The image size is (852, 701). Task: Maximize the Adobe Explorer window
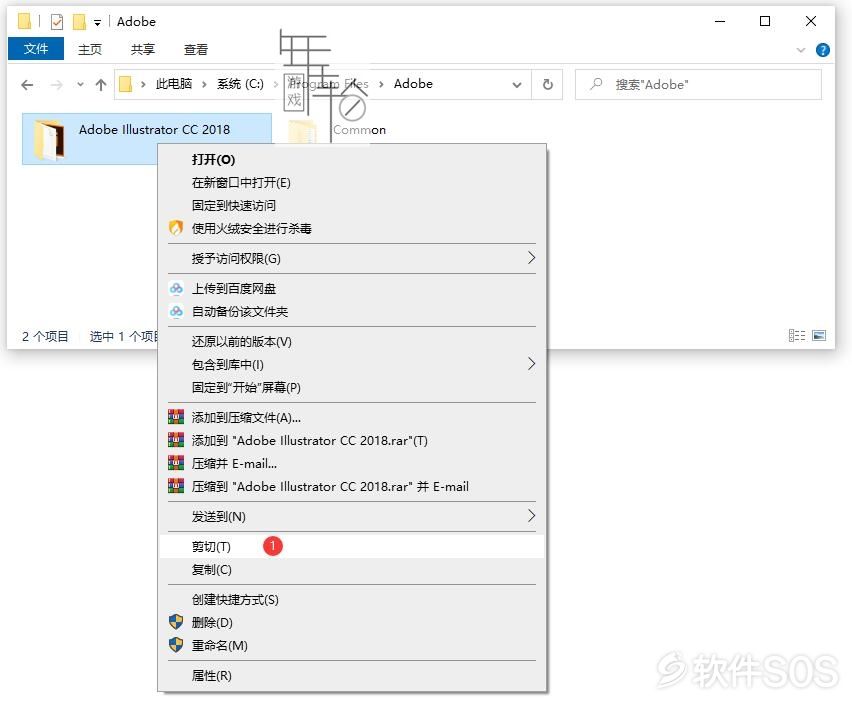(x=765, y=21)
